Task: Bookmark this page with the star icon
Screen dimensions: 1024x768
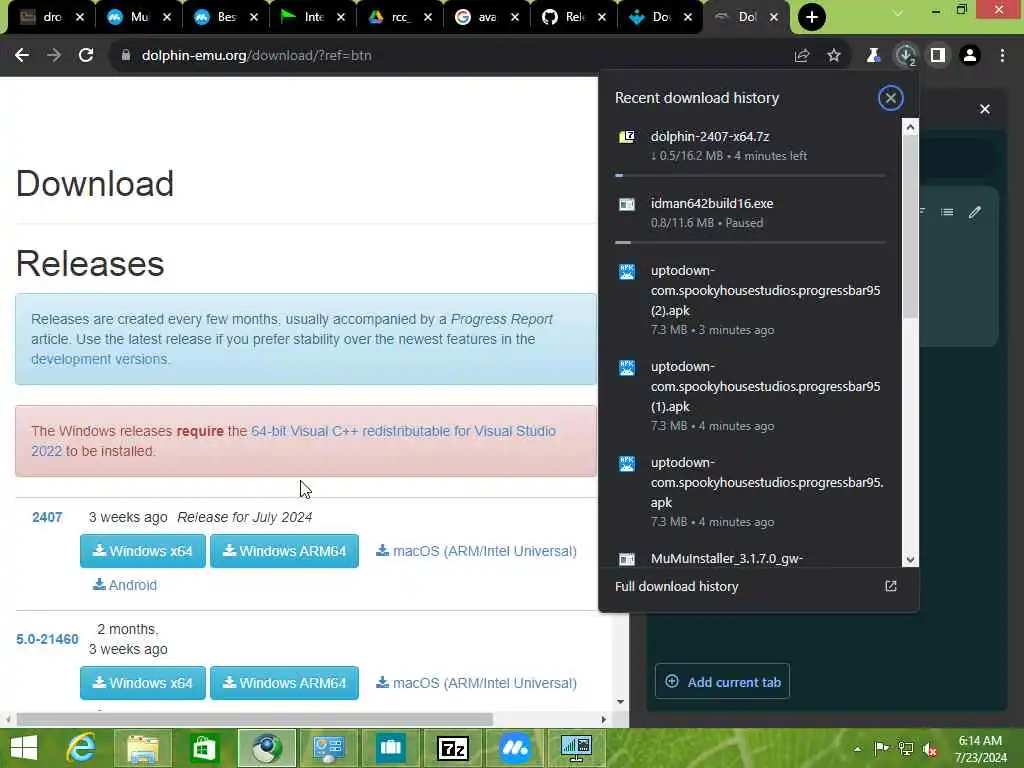Action: pos(834,56)
